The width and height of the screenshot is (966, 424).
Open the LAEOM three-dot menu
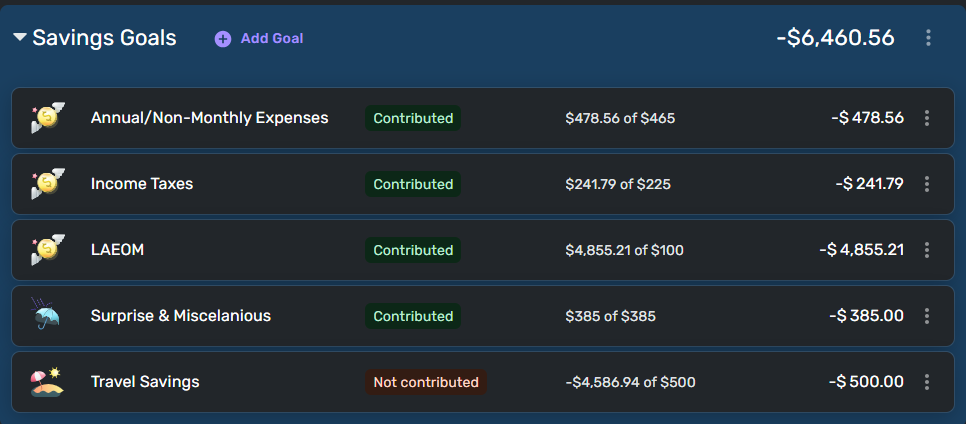[927, 250]
